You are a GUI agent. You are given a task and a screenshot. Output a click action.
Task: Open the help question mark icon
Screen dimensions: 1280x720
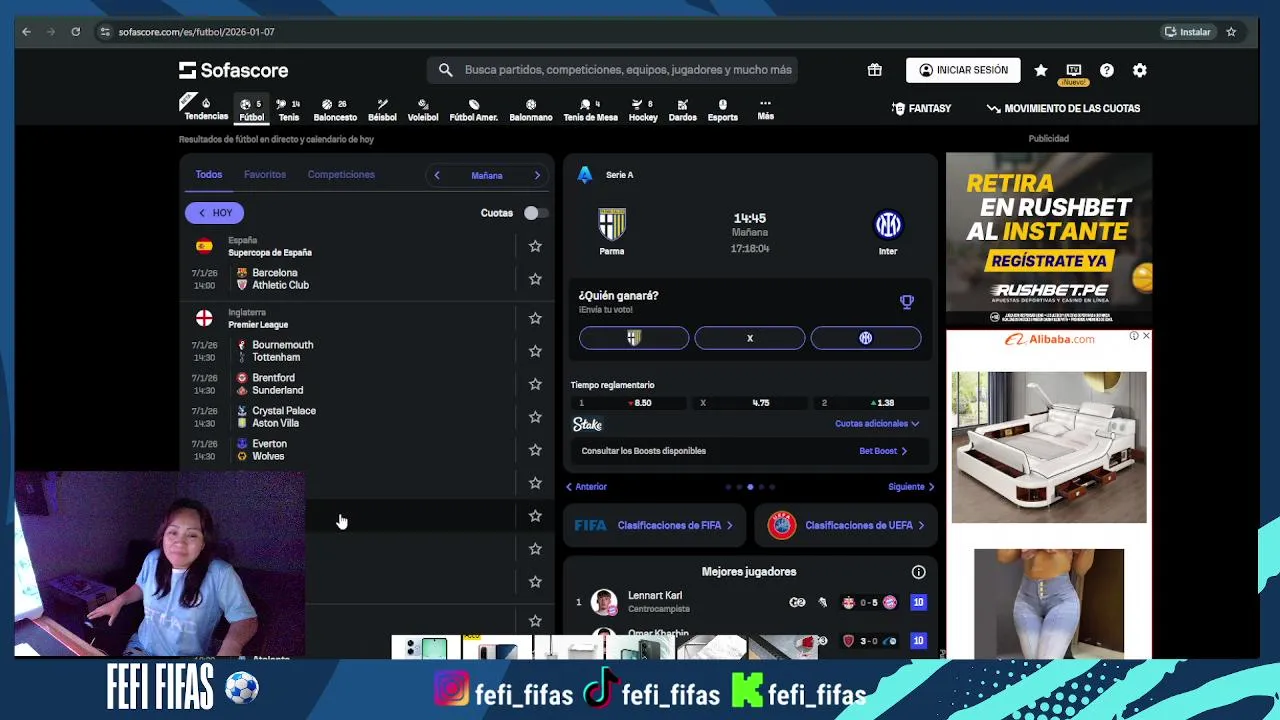[x=1107, y=70]
